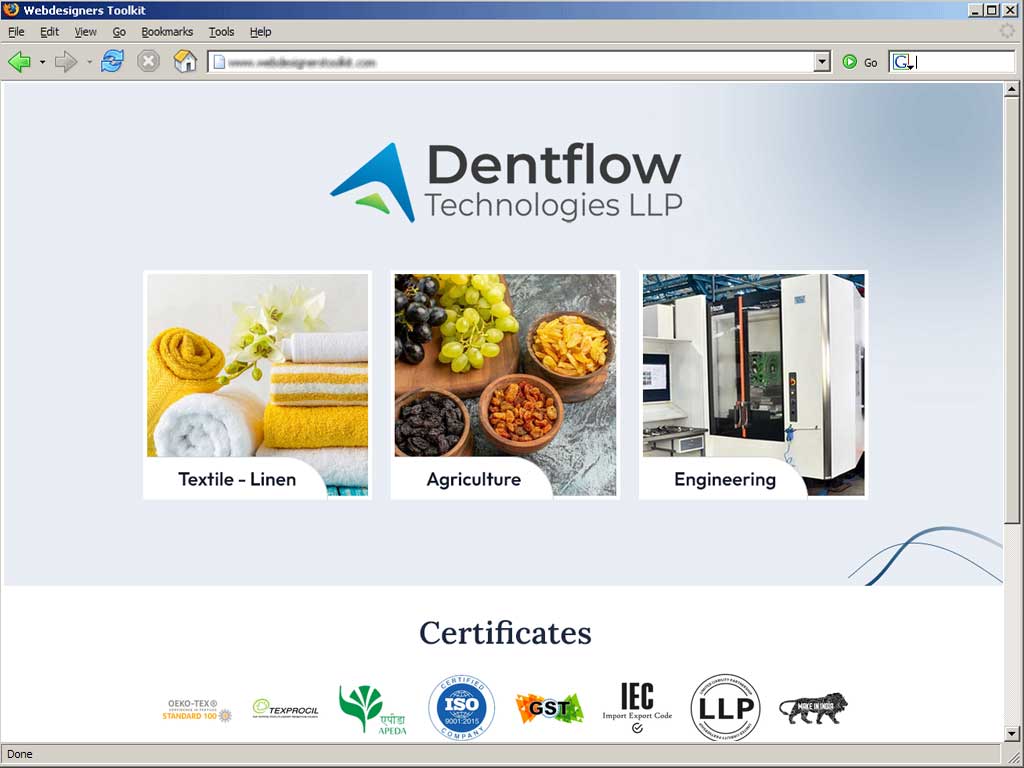Expand the address bar URL dropdown

822,62
